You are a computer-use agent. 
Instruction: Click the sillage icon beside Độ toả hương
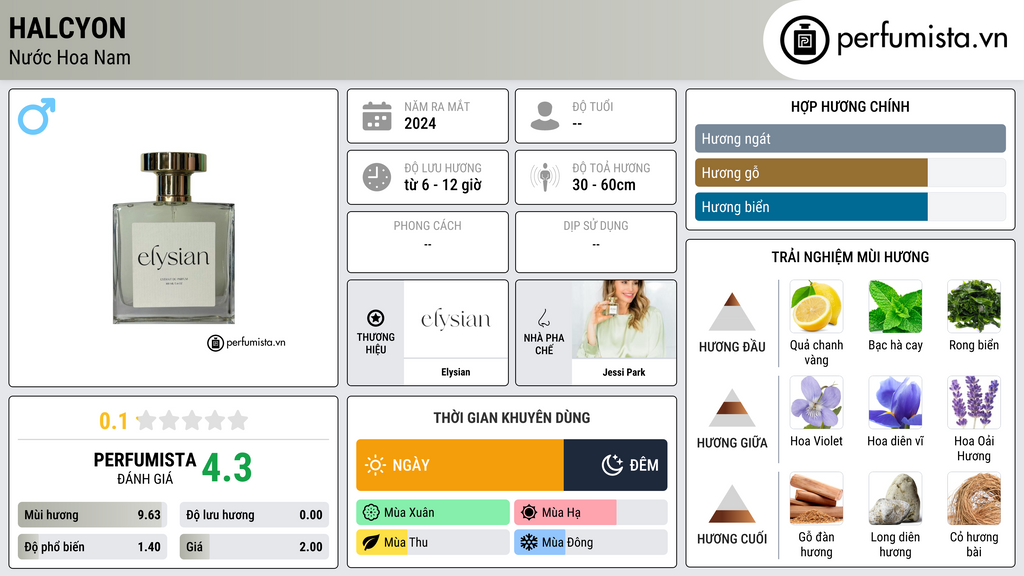[545, 177]
